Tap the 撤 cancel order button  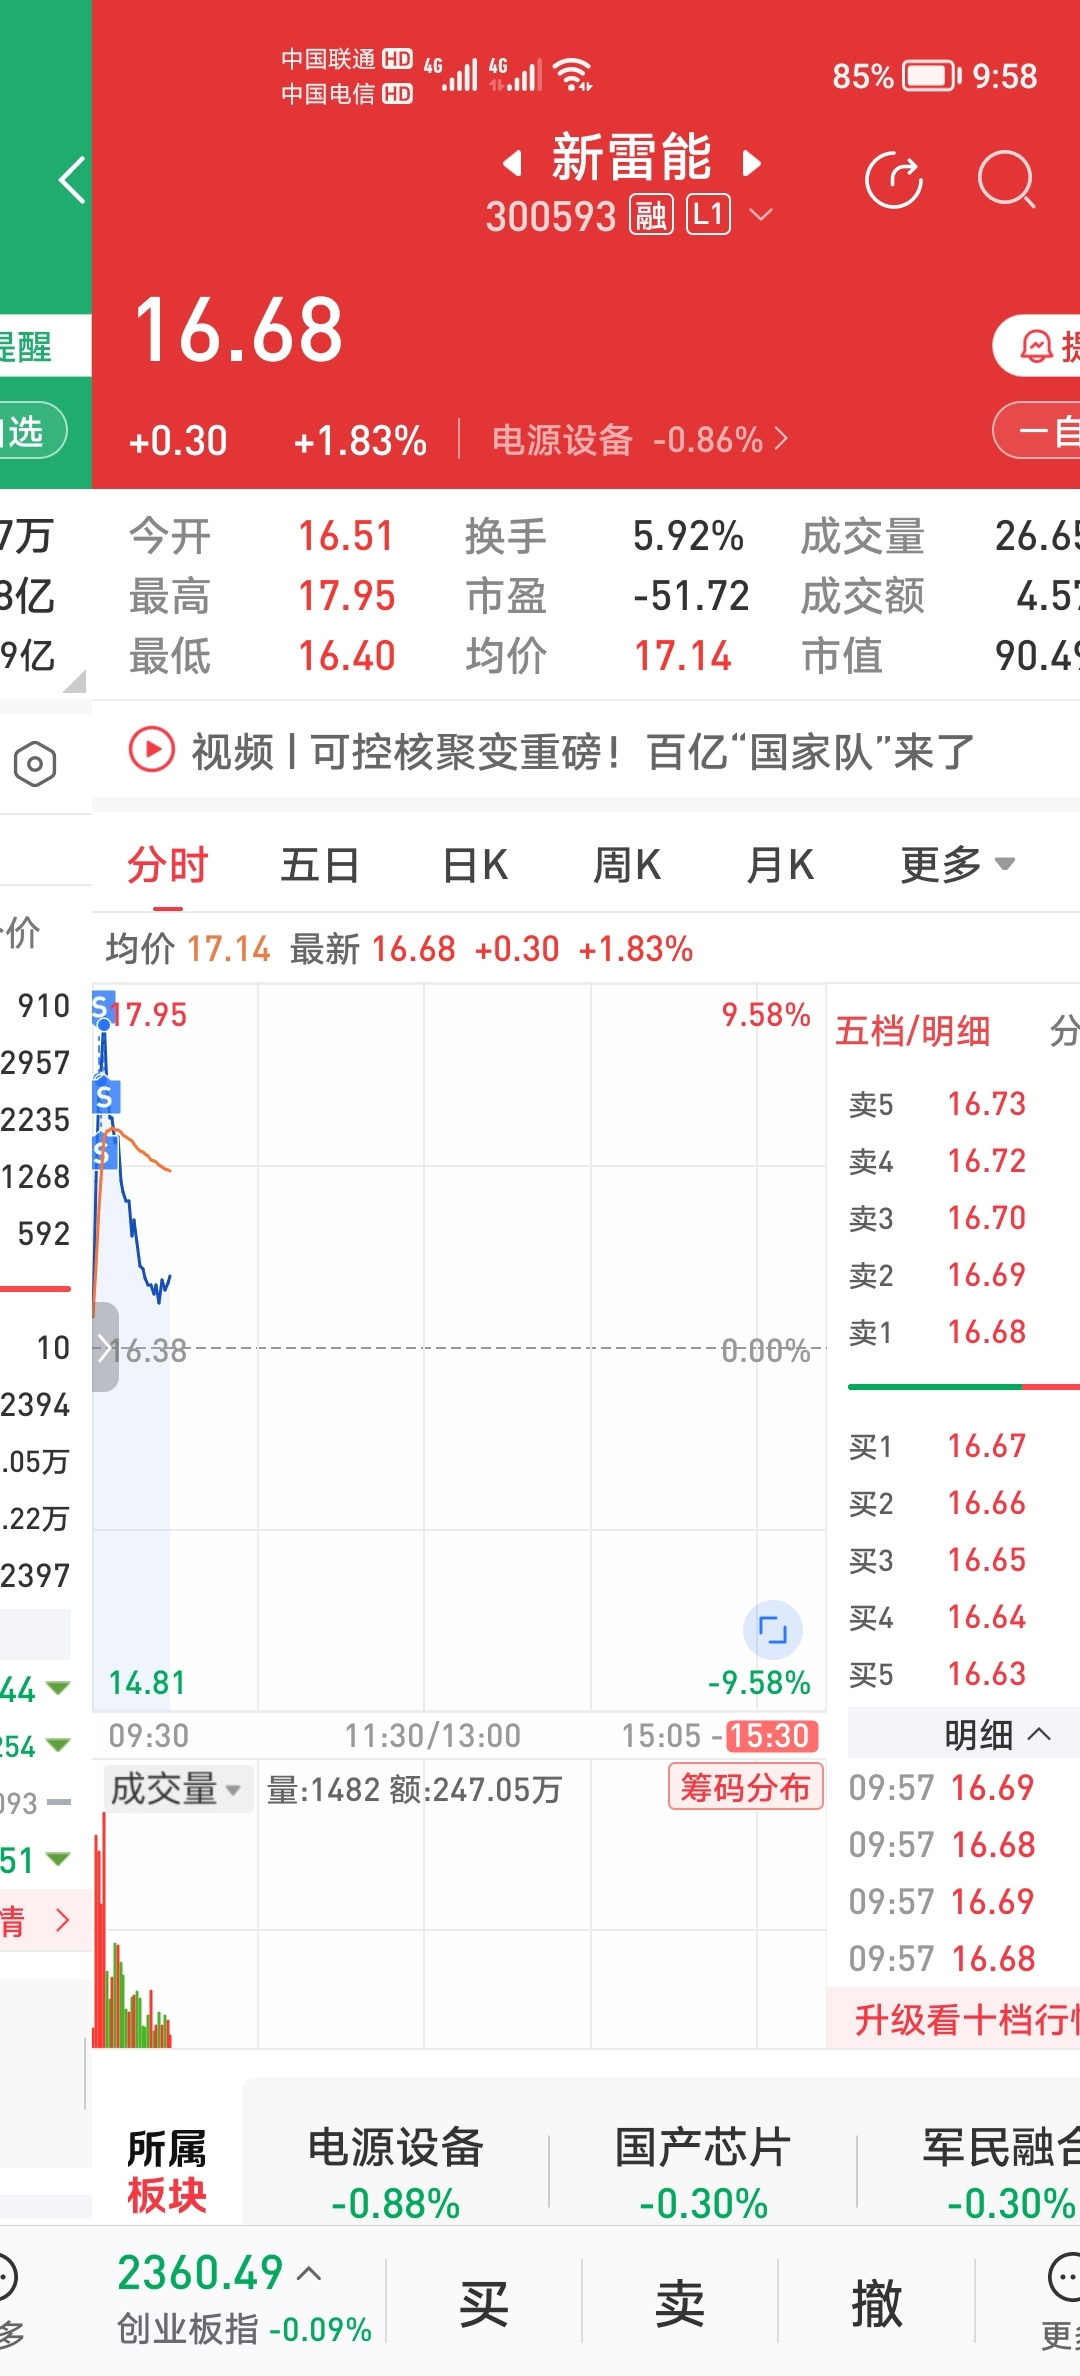coord(876,2303)
